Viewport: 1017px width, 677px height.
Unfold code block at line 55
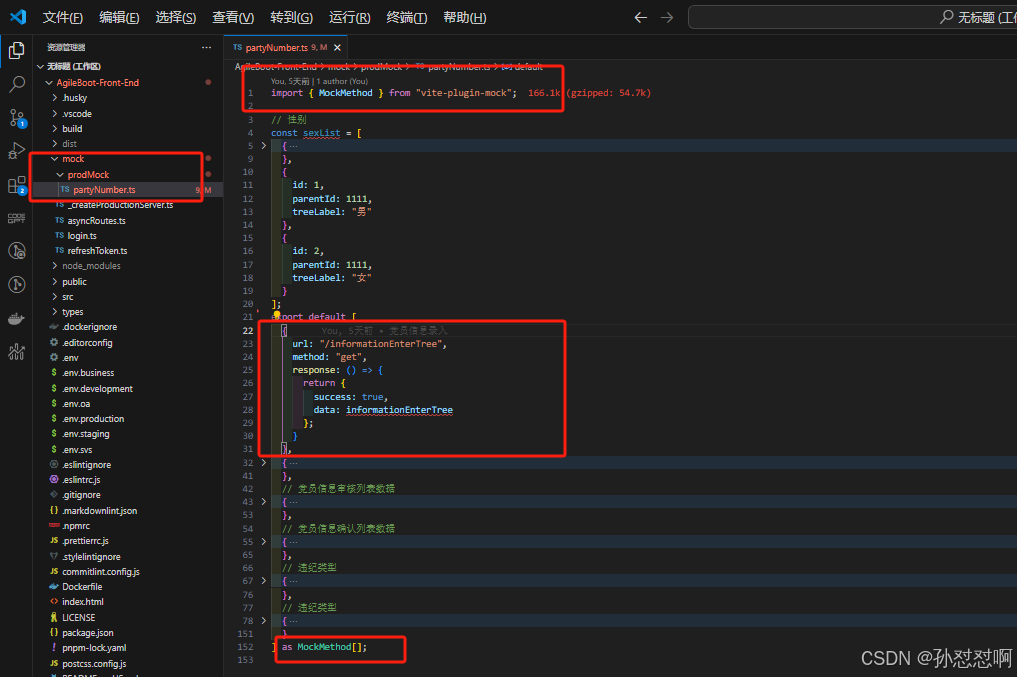point(263,541)
